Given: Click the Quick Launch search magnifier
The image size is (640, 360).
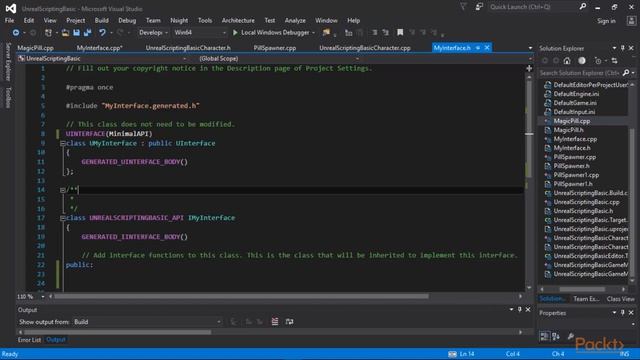Looking at the screenshot, I should pos(583,7).
